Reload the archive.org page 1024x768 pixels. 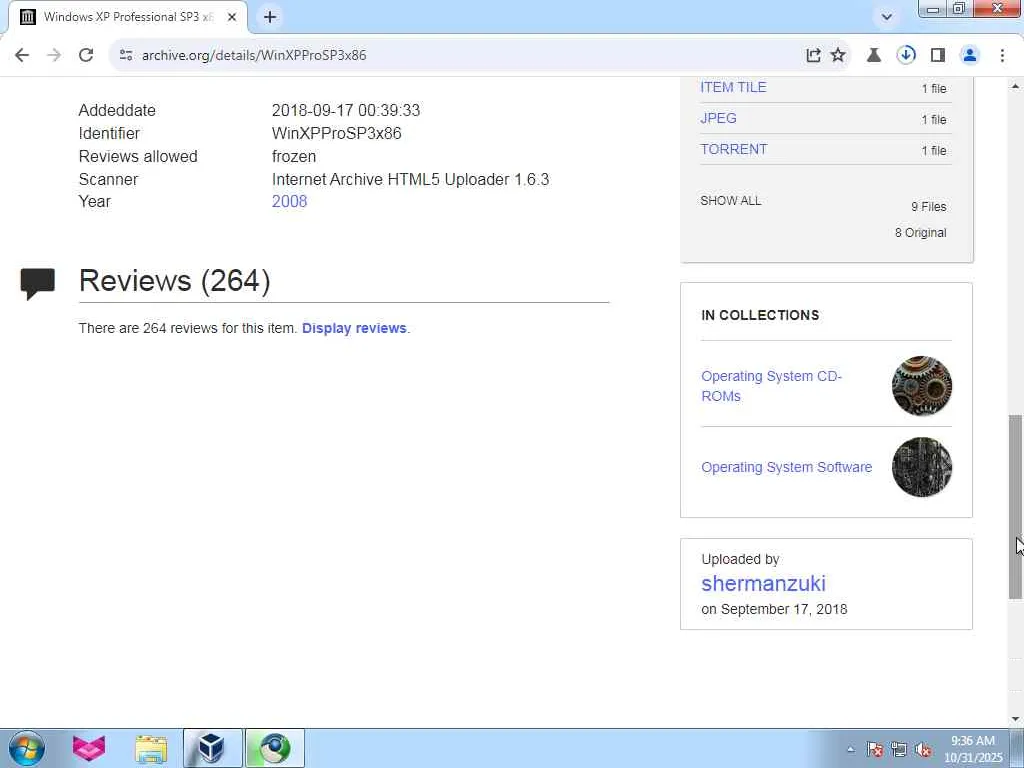coord(86,56)
